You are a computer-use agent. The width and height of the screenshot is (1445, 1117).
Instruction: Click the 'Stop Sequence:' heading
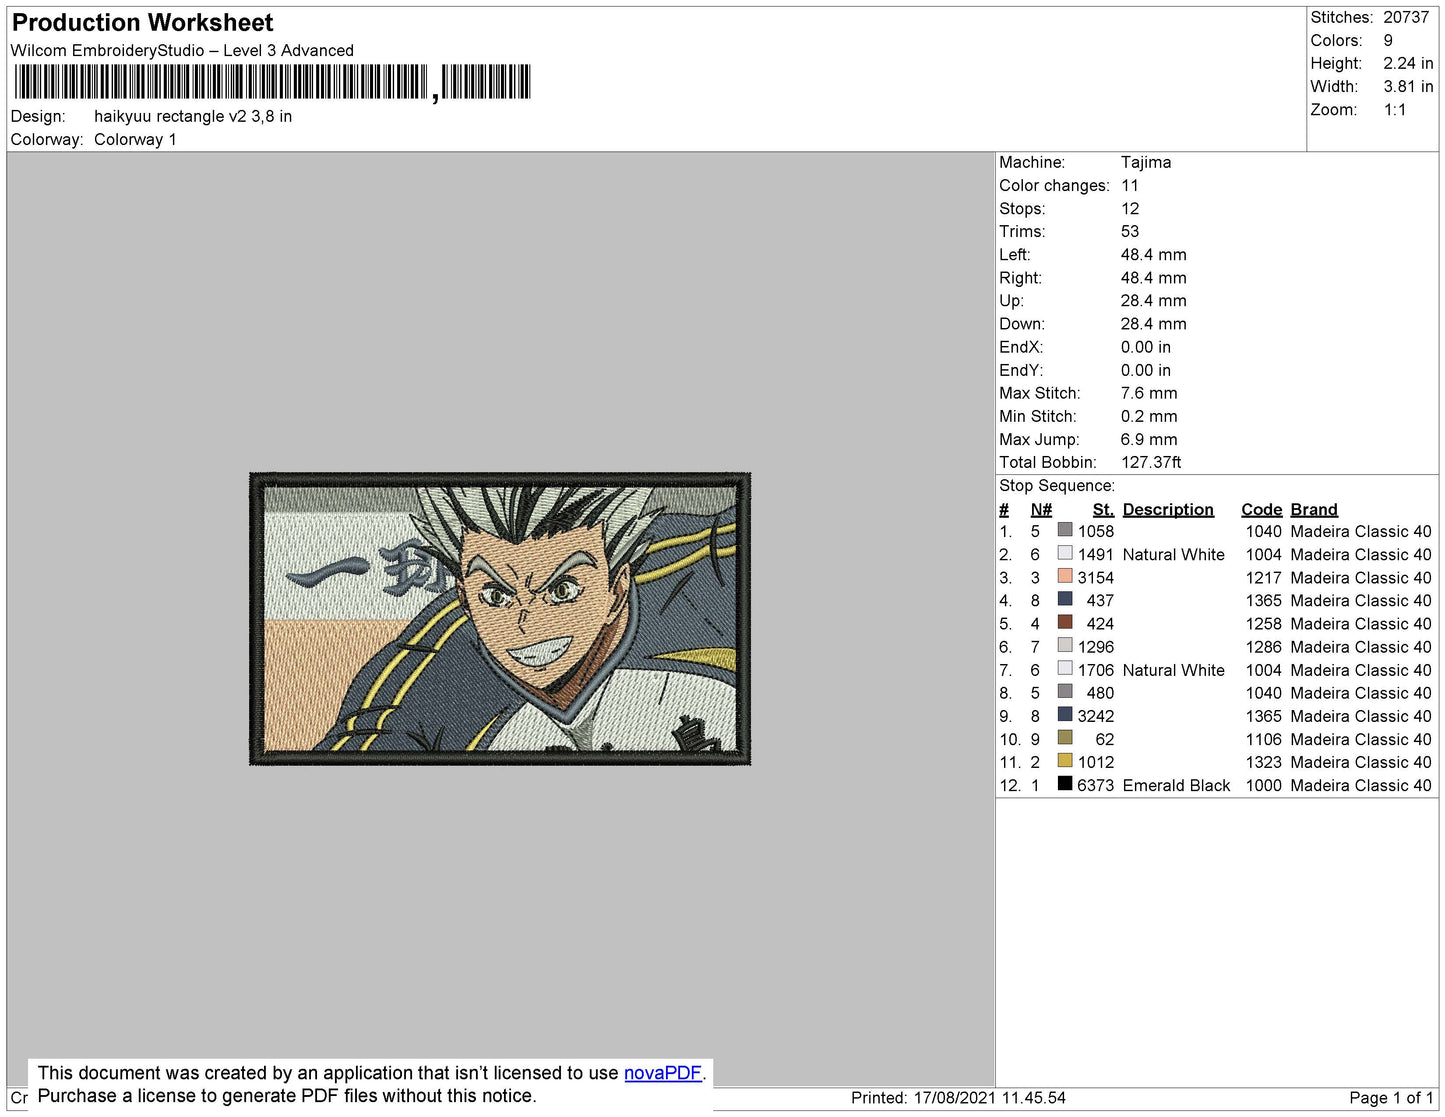[x=1057, y=485]
